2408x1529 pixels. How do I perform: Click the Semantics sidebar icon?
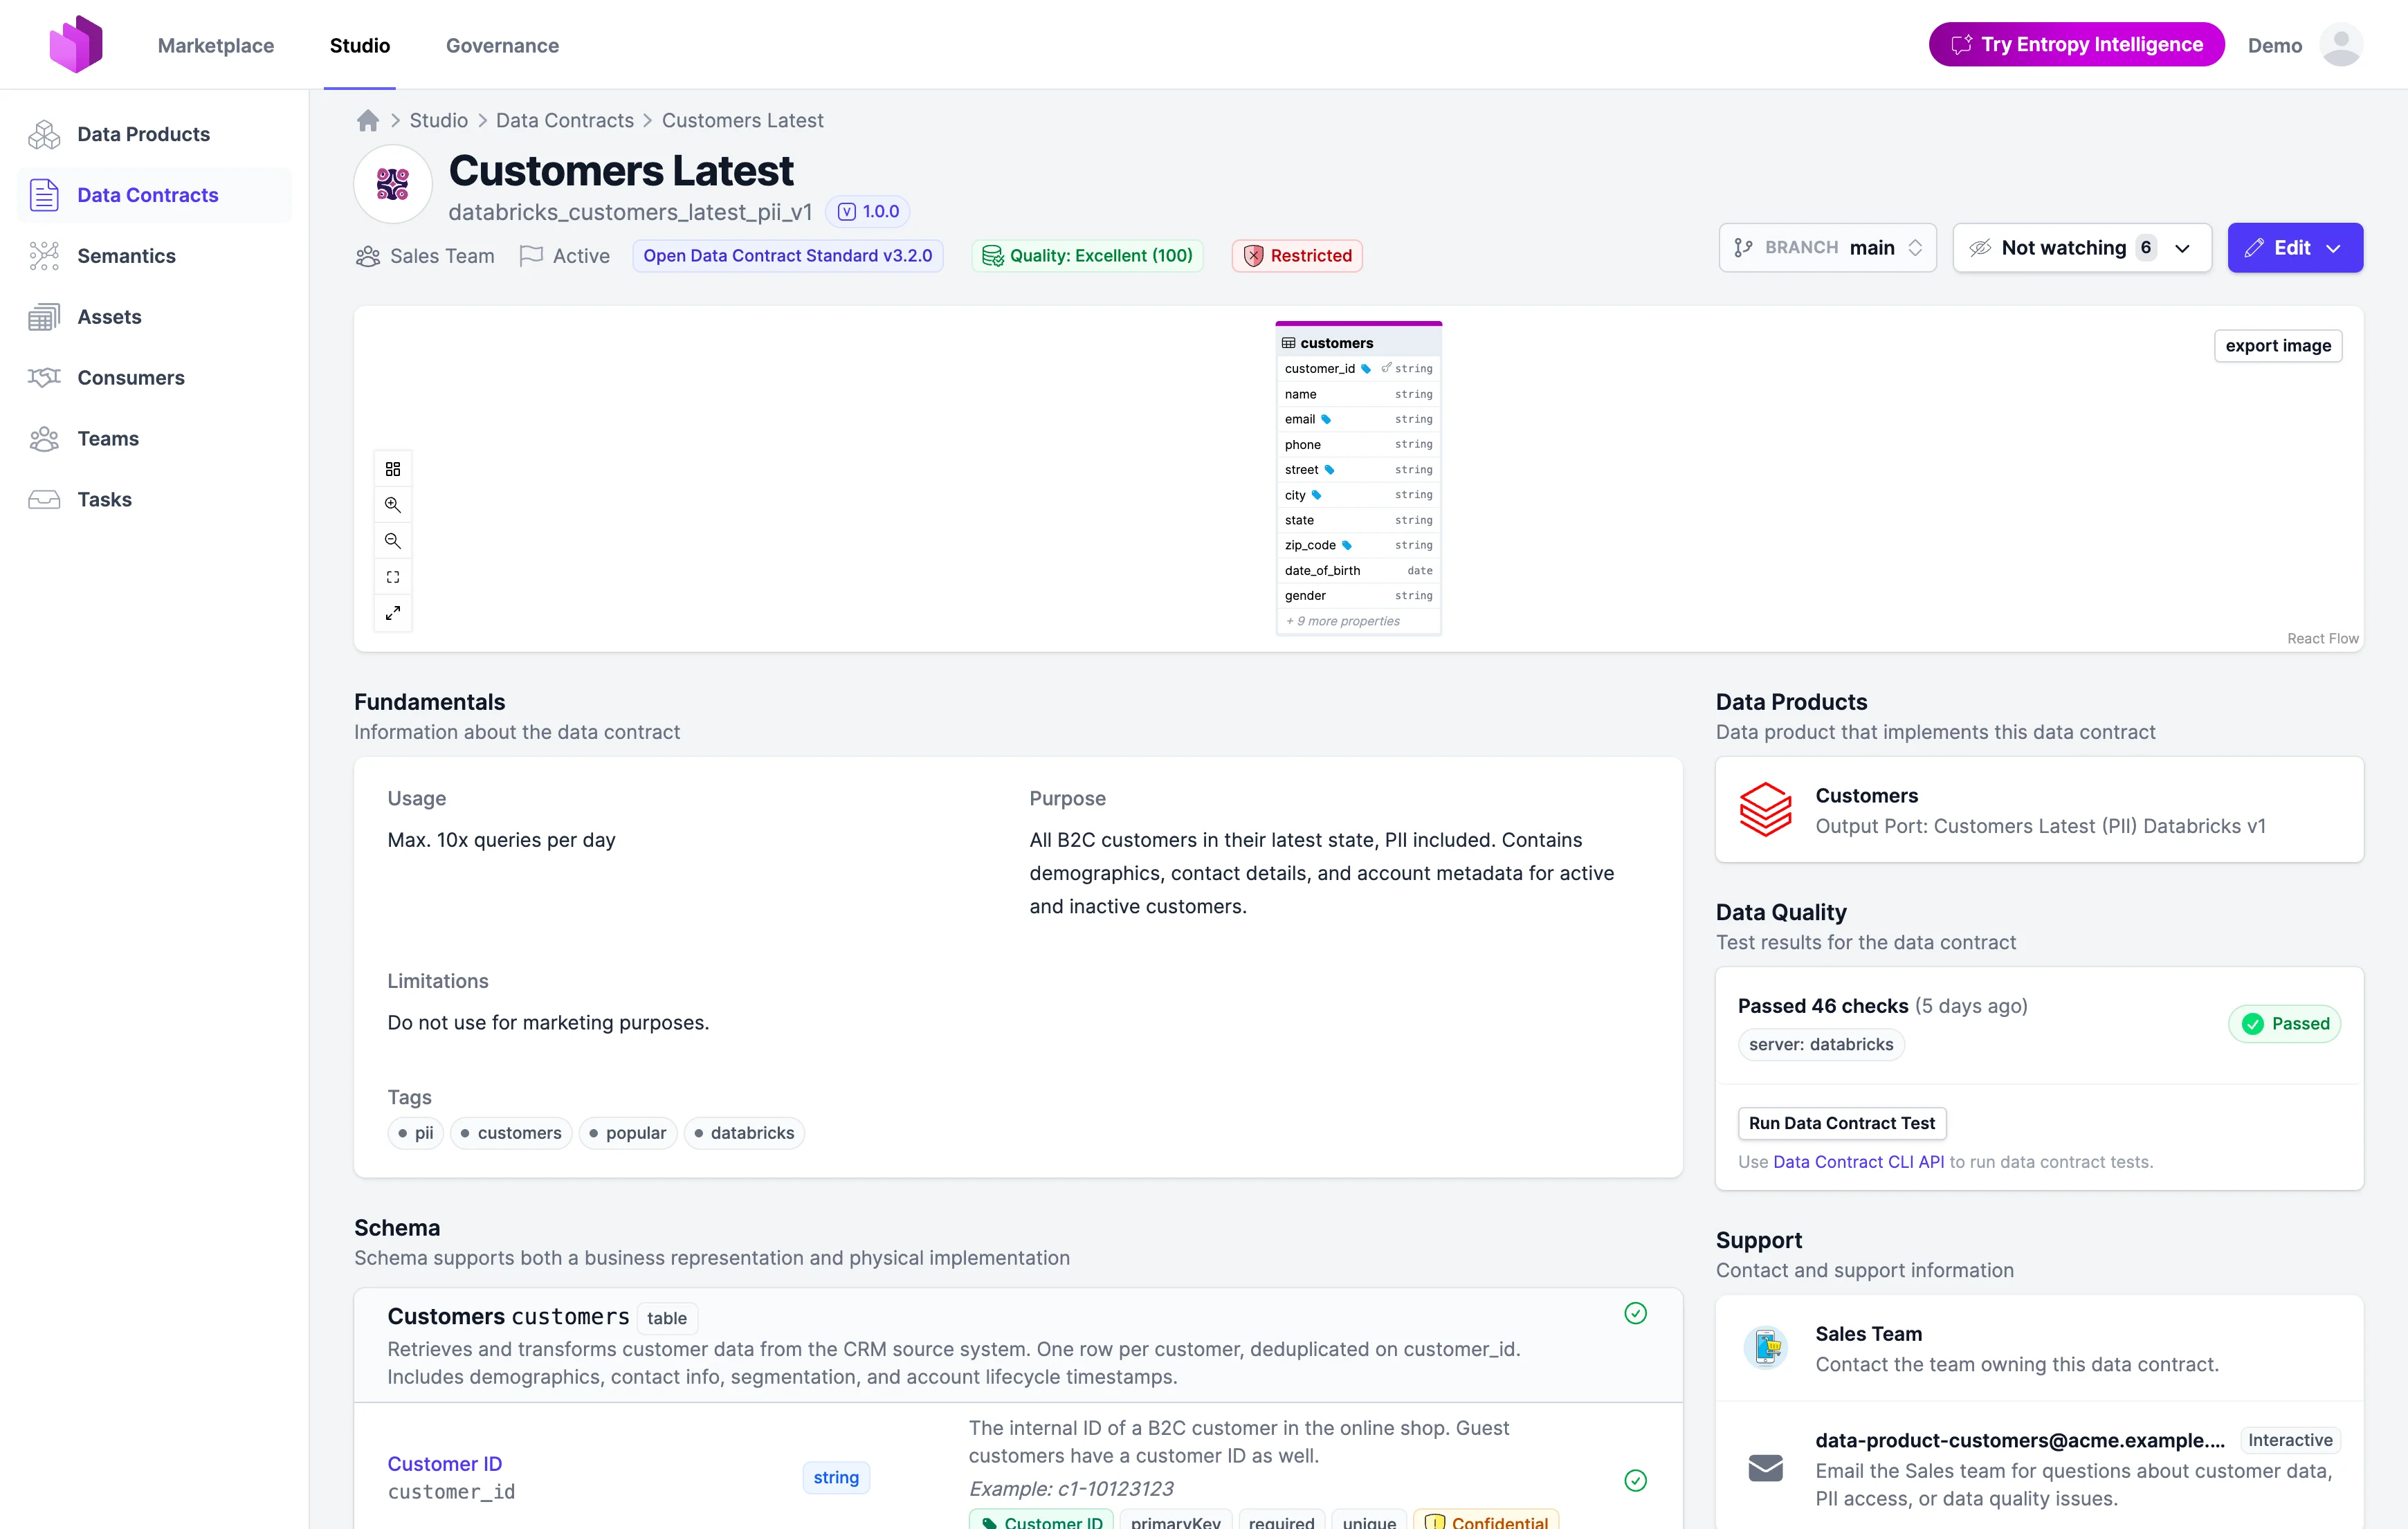tap(44, 256)
